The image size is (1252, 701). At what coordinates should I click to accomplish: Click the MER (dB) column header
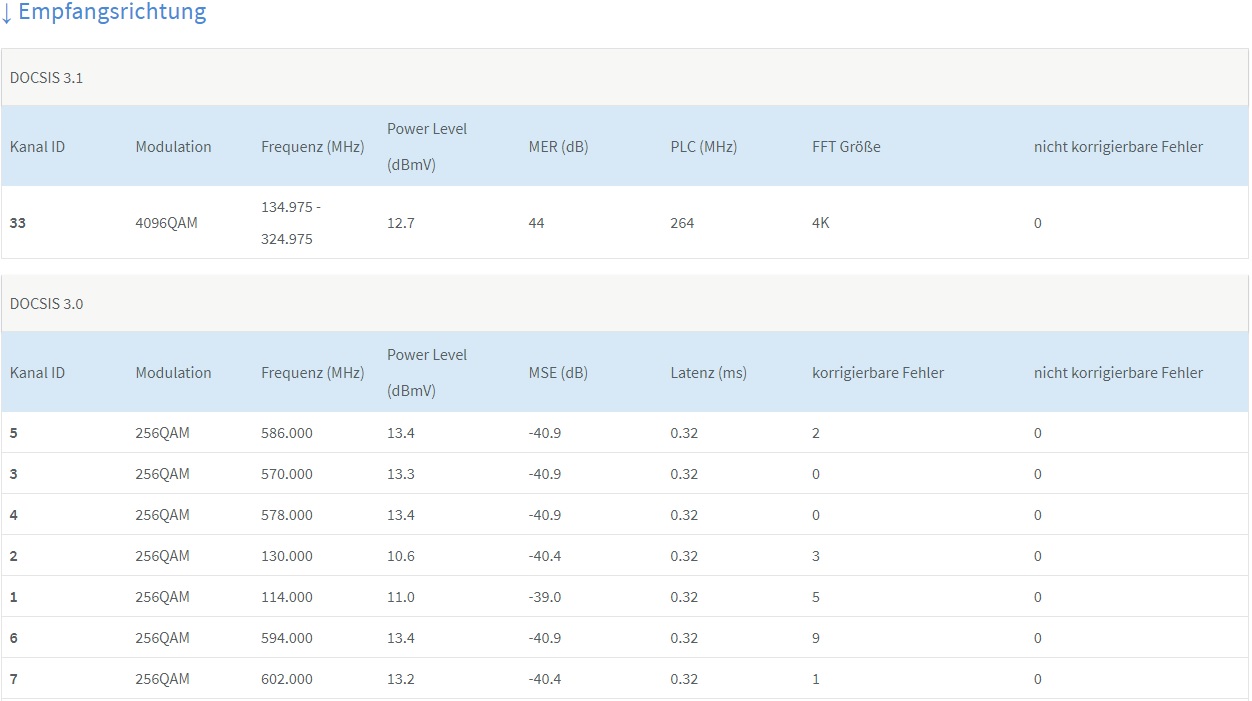[x=559, y=147]
